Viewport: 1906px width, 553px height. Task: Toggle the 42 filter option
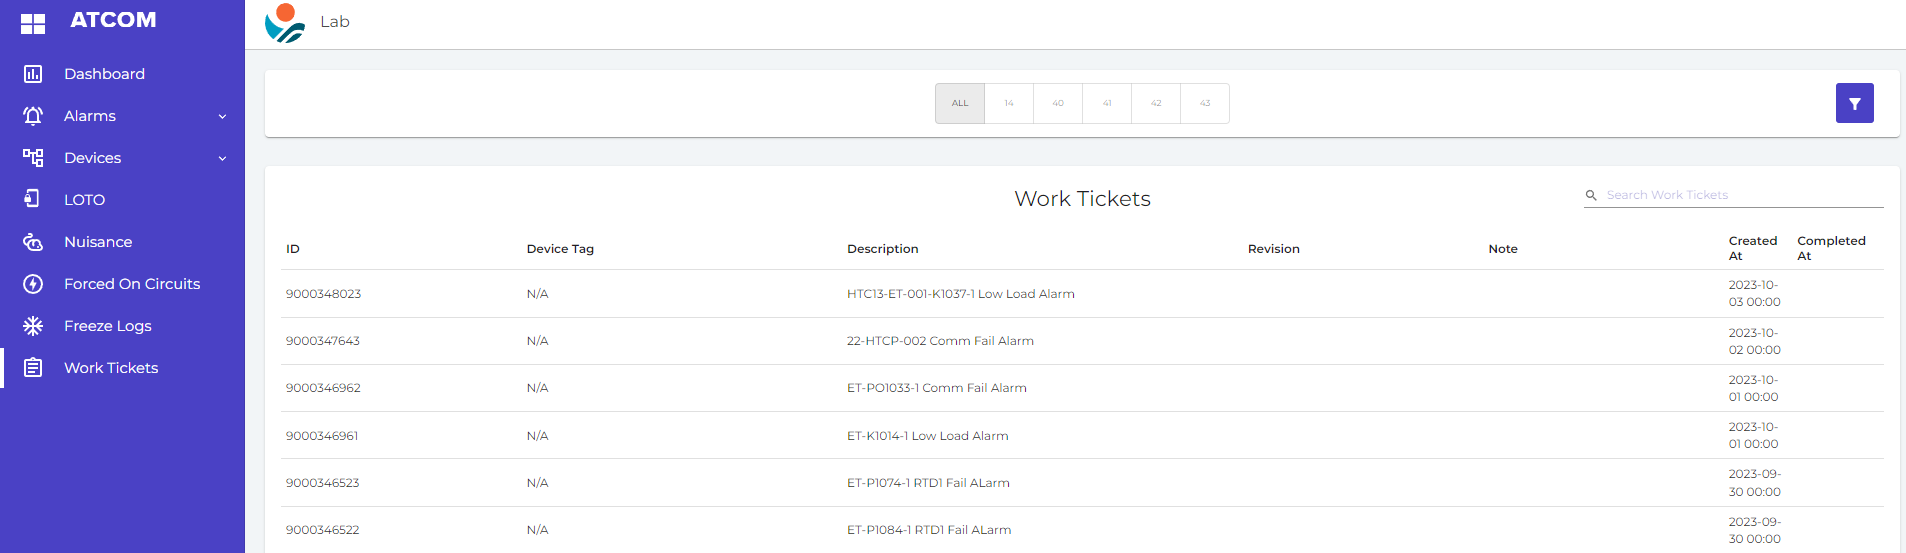1156,104
